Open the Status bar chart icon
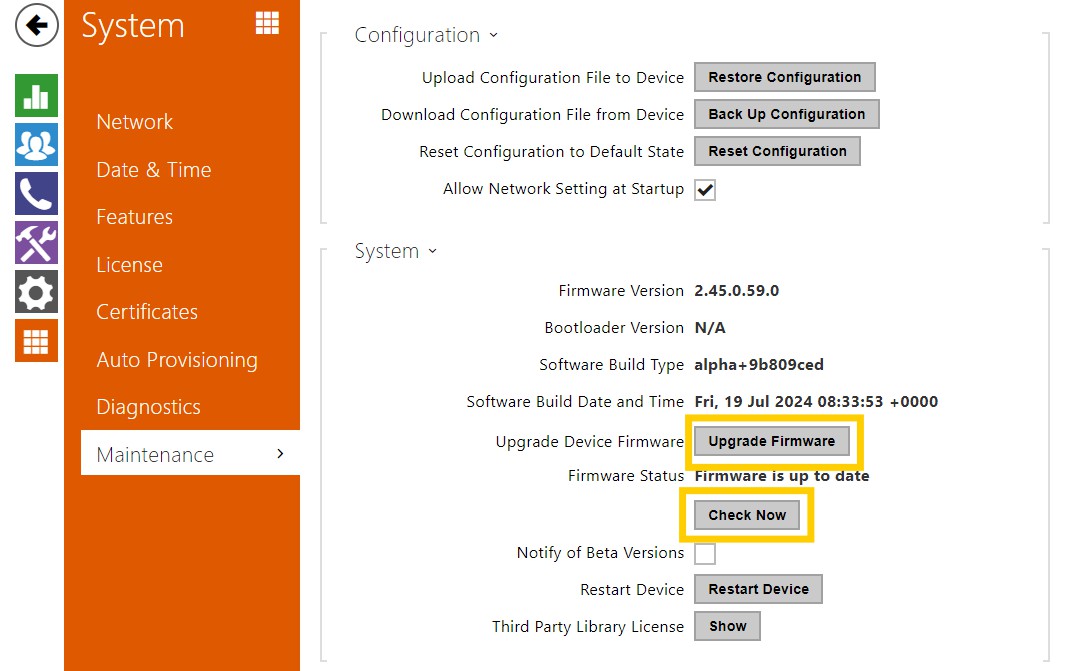Image resolution: width=1066 pixels, height=671 pixels. tap(36, 96)
